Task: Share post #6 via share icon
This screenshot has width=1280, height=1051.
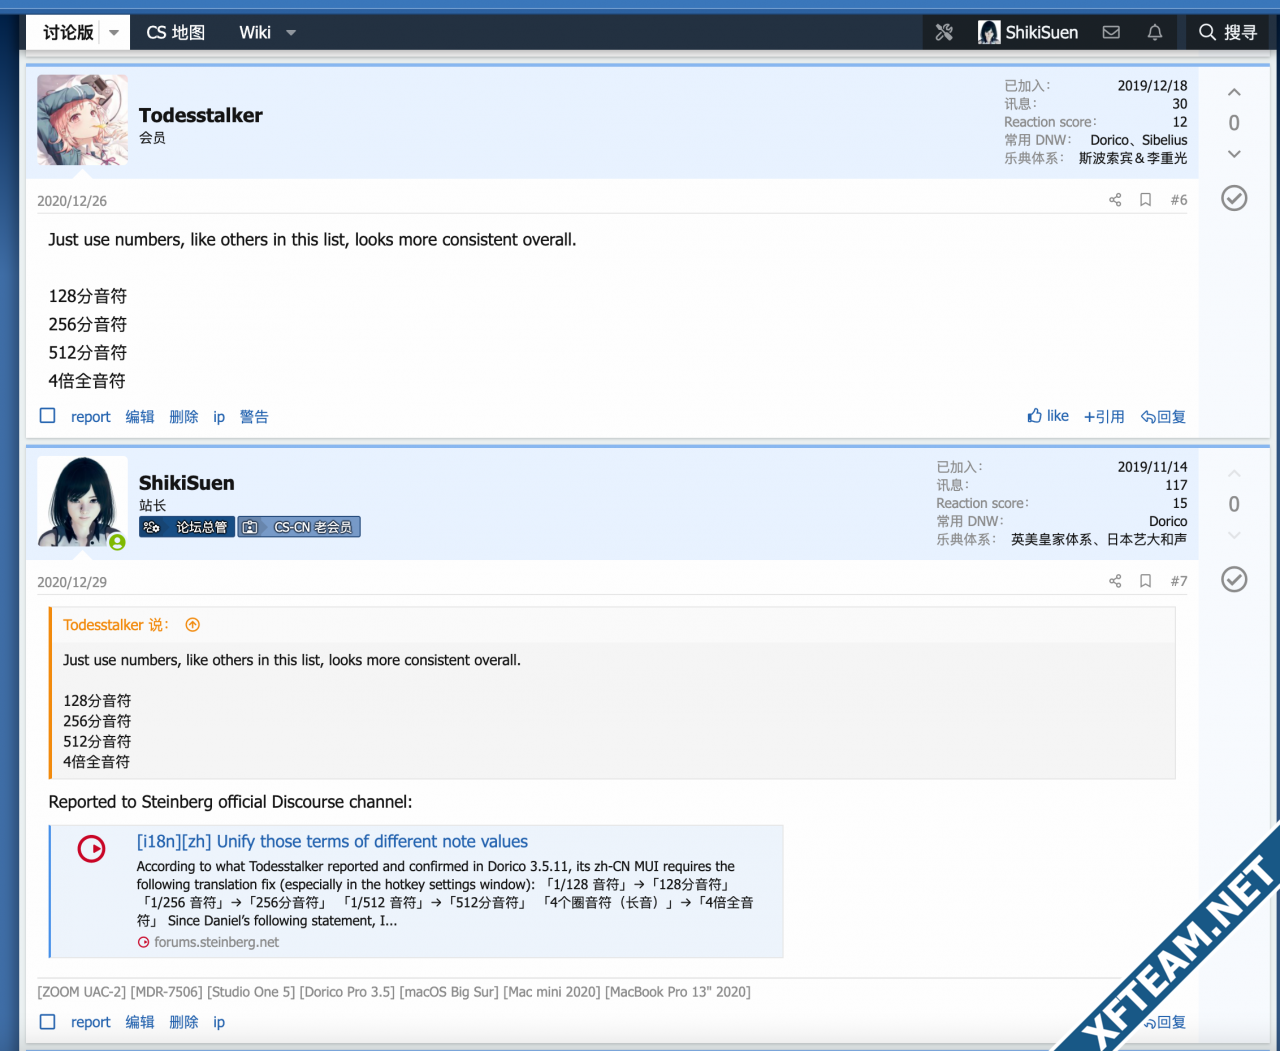Action: (x=1115, y=200)
